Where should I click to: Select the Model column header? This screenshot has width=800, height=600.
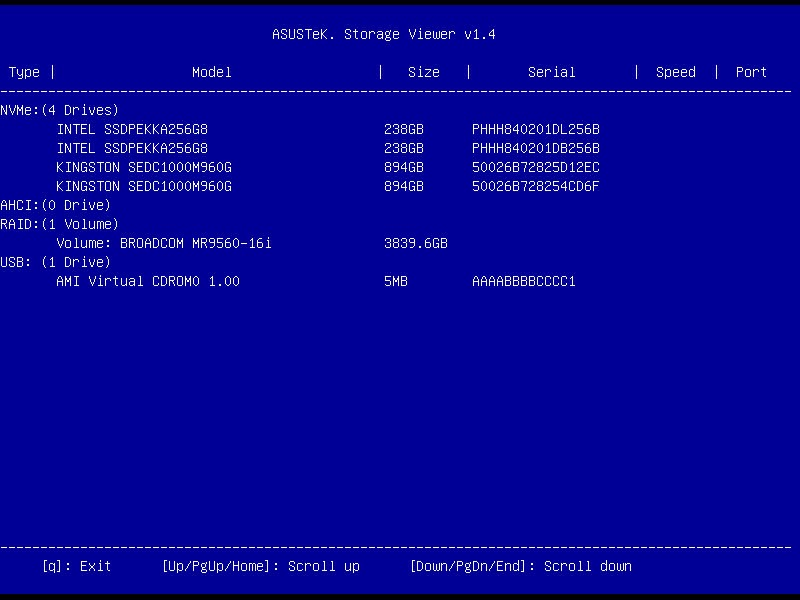click(212, 72)
